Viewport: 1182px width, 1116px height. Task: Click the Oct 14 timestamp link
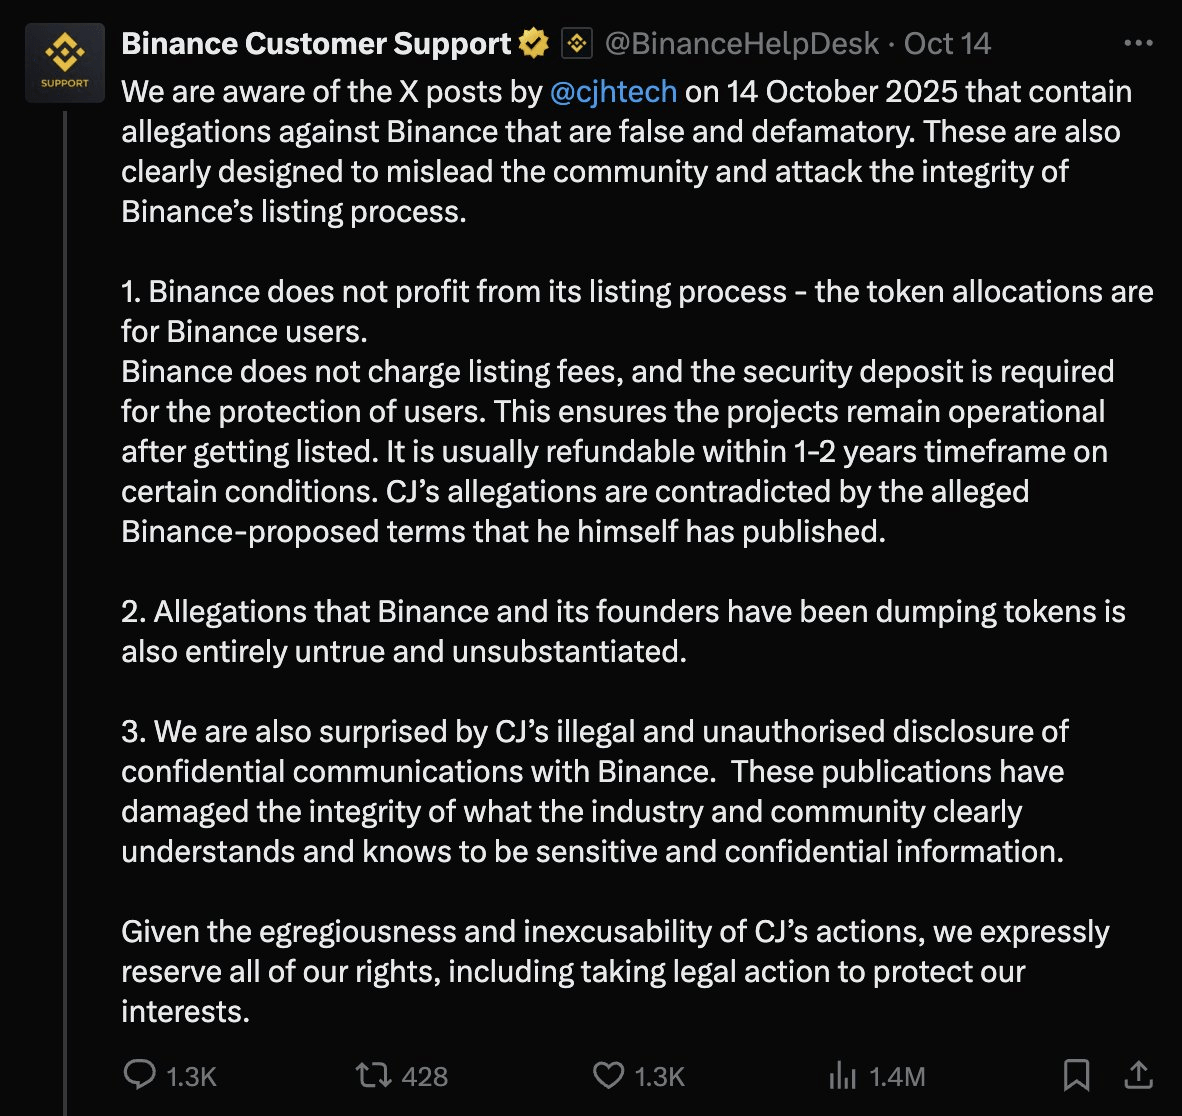click(x=944, y=43)
